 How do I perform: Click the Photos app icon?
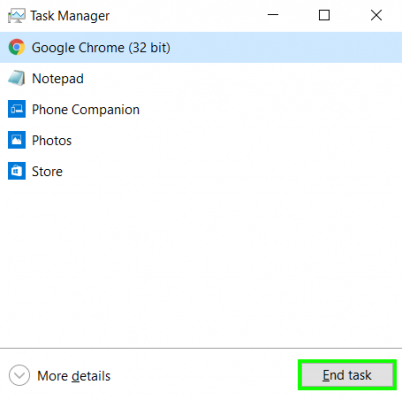coord(17,140)
